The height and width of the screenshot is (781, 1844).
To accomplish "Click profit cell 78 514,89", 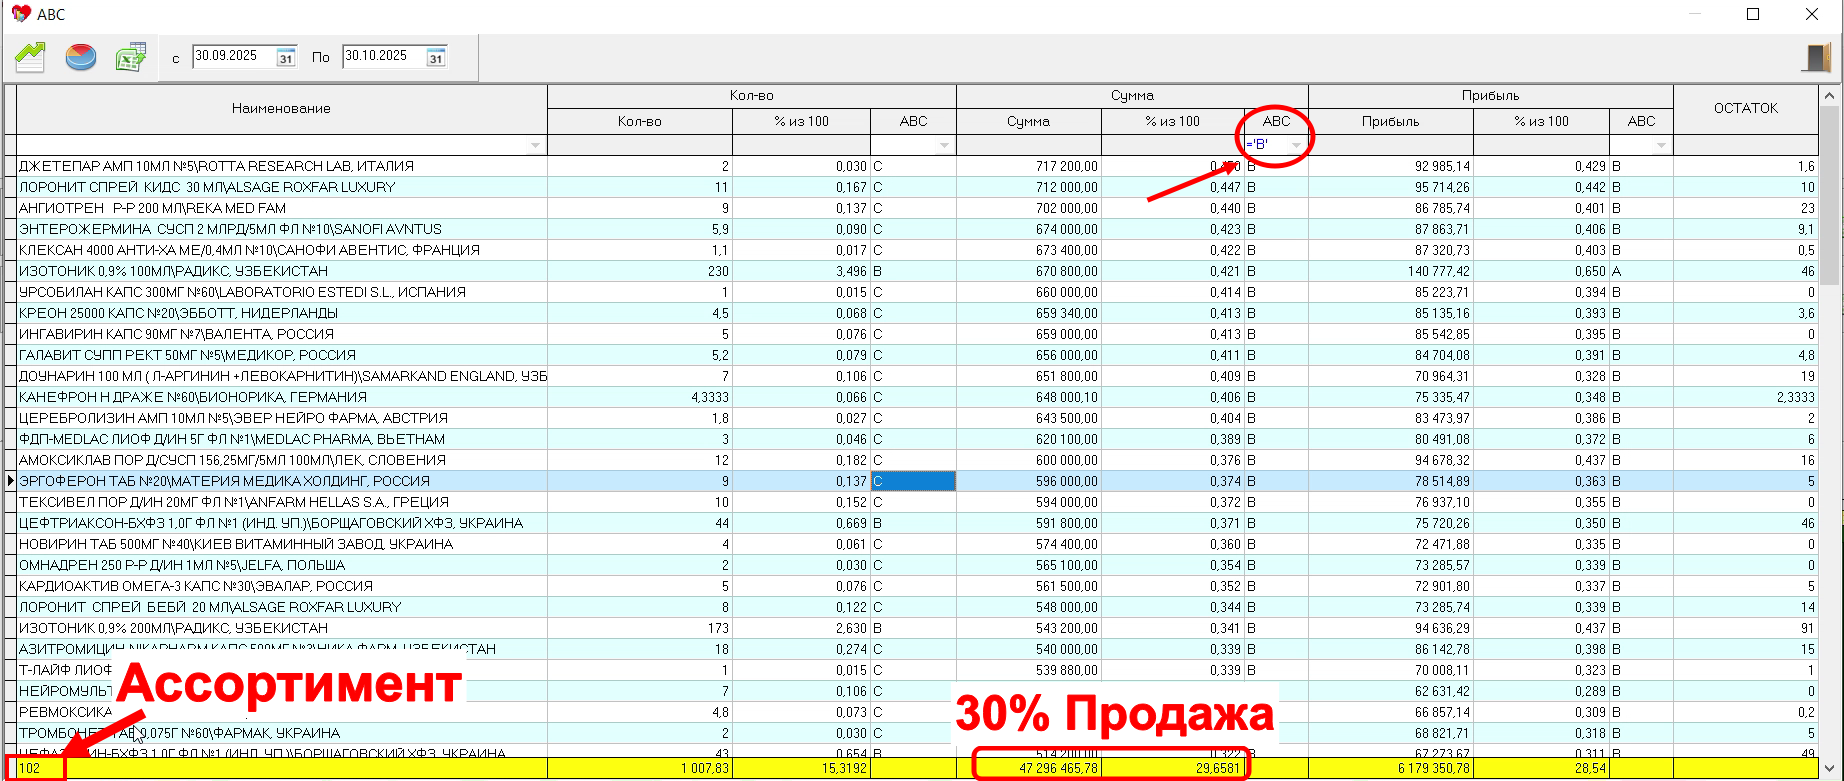I will coord(1391,481).
